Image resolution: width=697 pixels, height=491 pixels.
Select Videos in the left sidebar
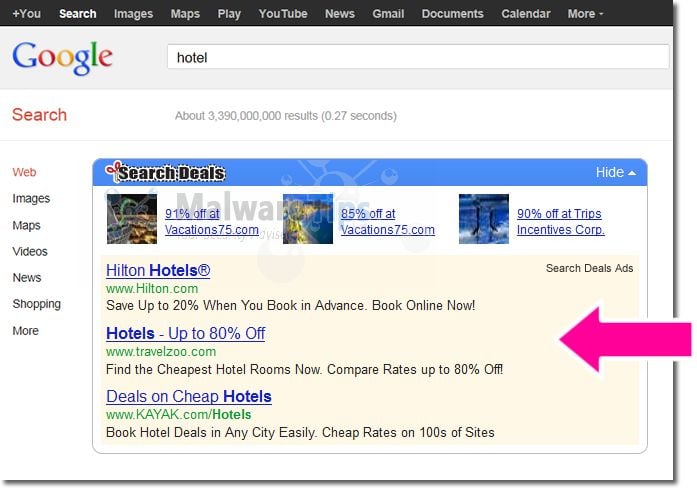point(30,251)
